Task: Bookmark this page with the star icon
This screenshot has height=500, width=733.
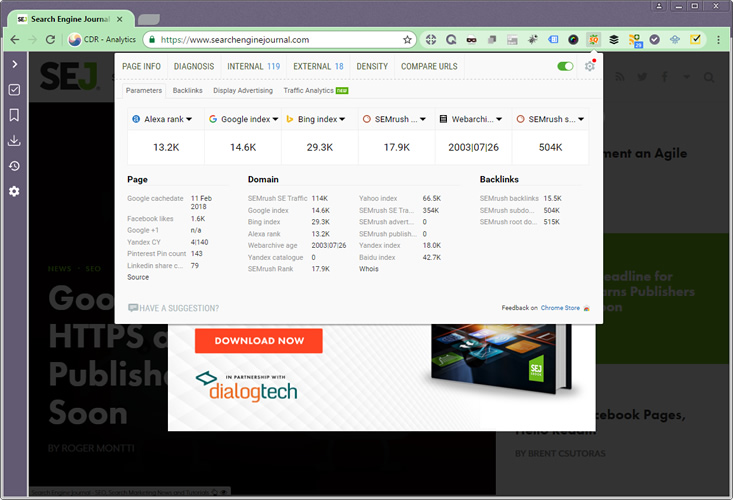Action: [407, 40]
